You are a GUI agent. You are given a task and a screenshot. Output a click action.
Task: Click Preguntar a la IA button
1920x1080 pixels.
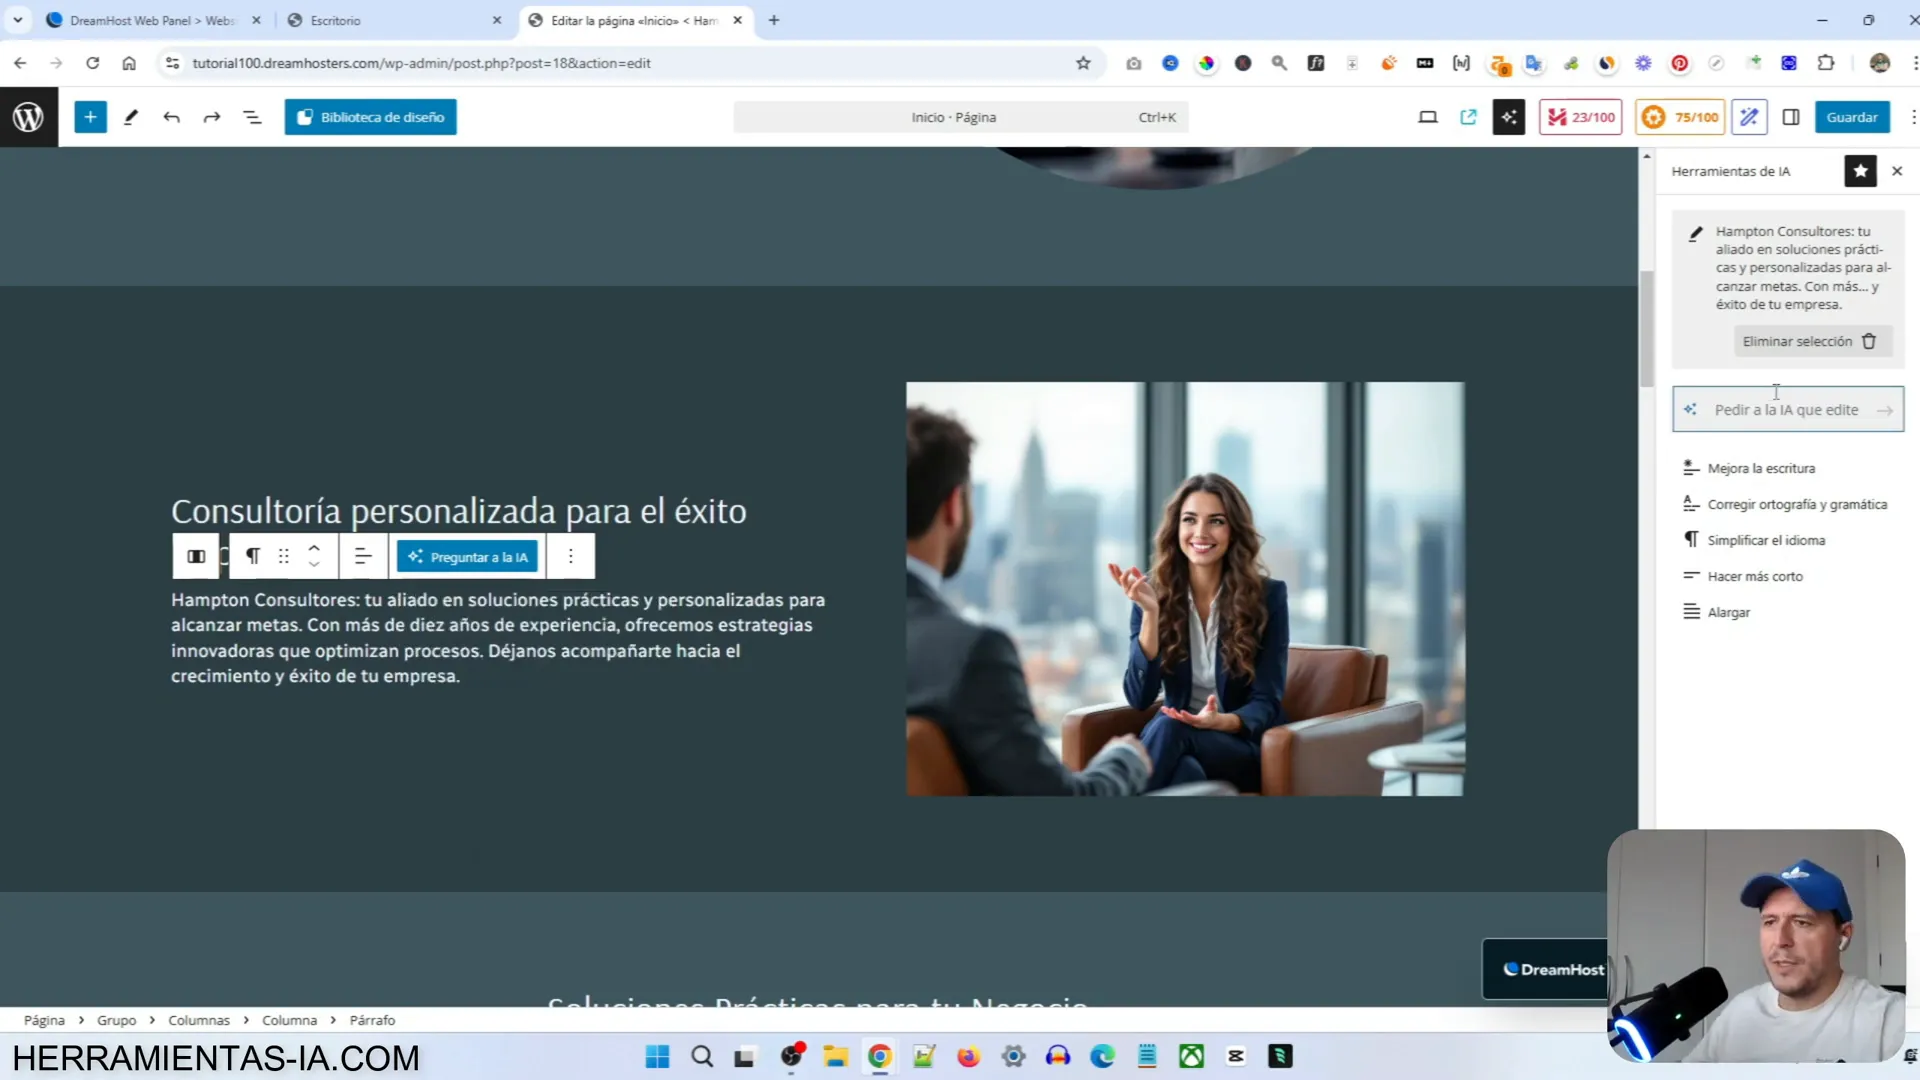tap(468, 557)
